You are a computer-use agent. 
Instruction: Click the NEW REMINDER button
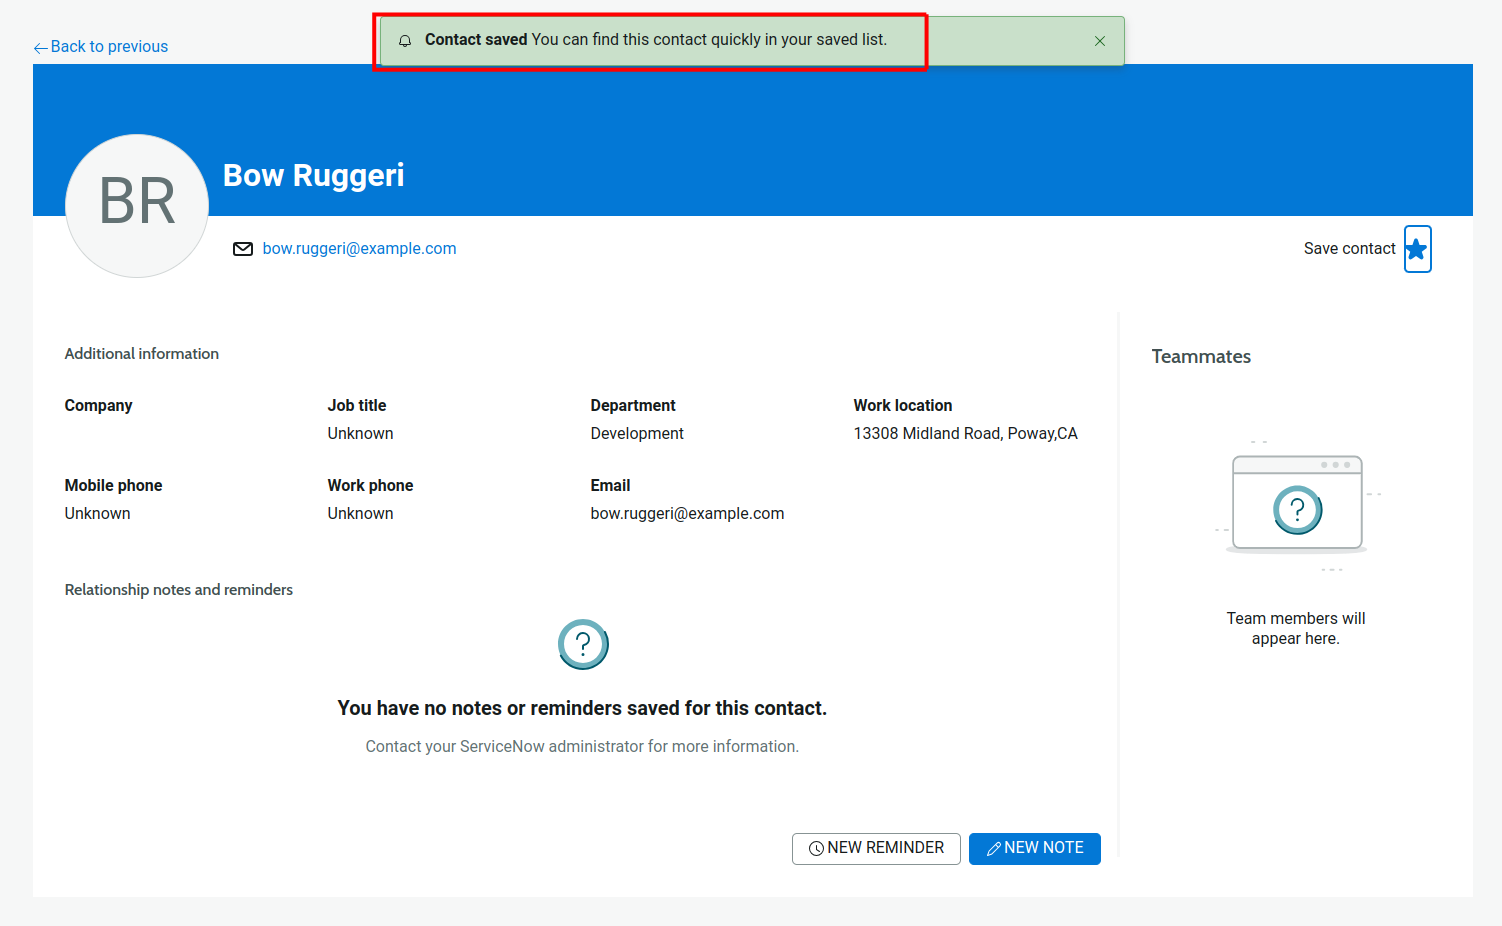click(x=876, y=848)
